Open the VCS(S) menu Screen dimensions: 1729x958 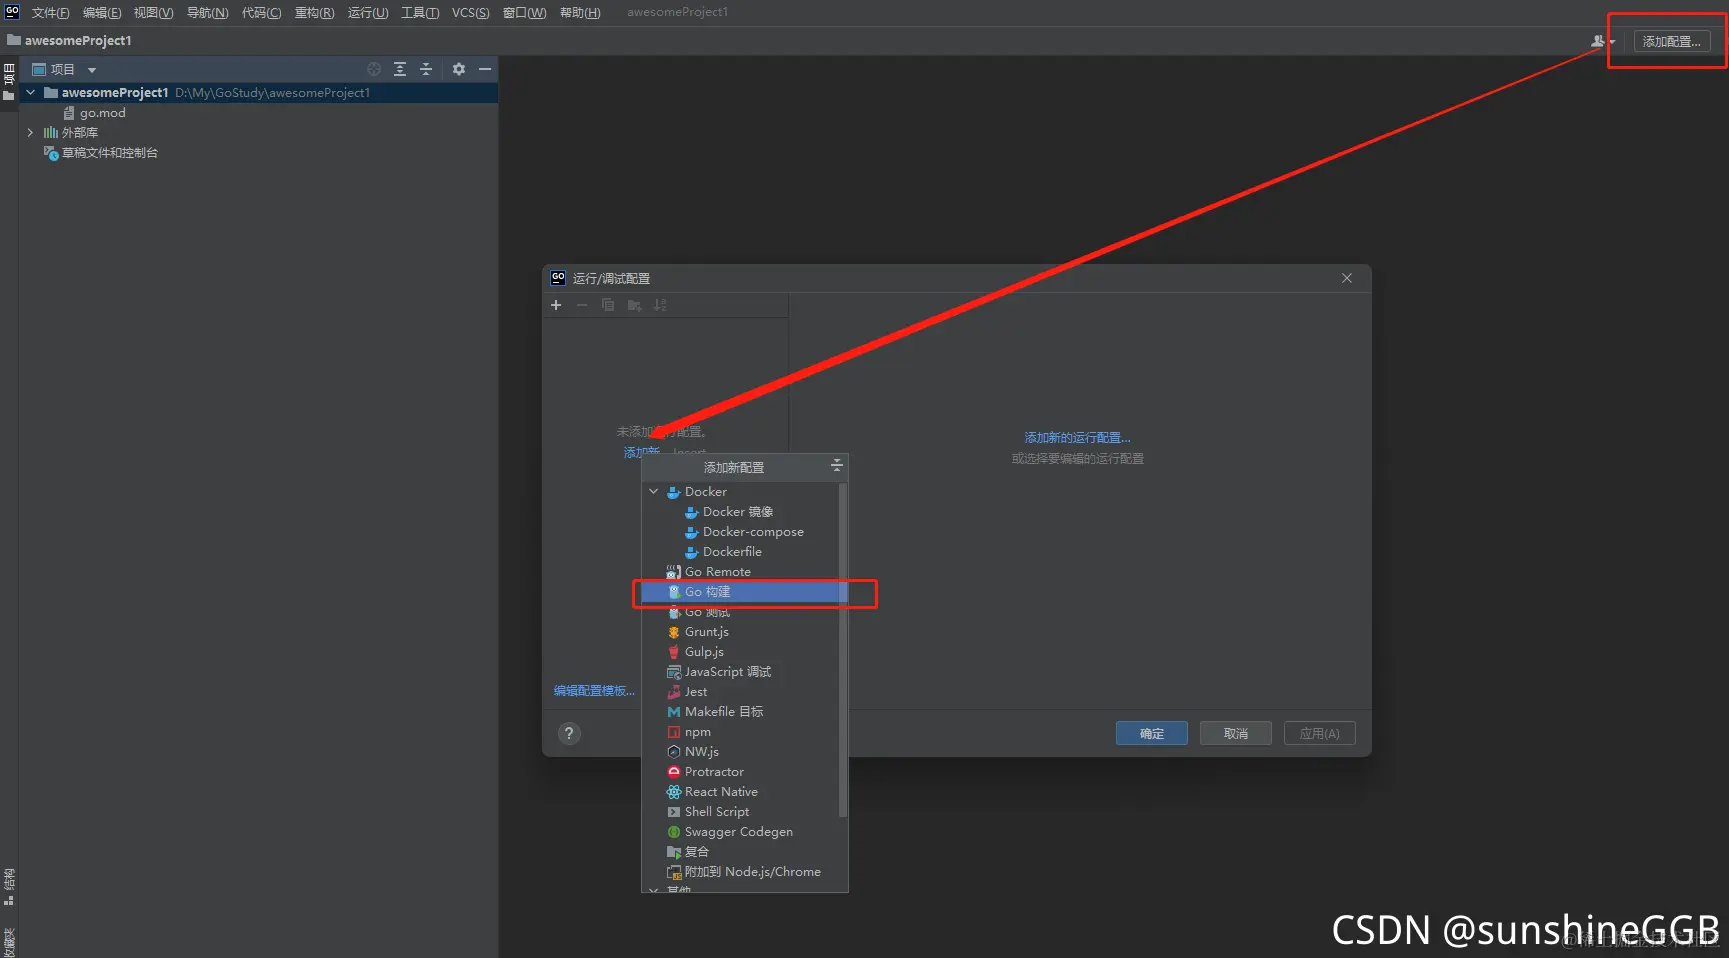point(471,13)
